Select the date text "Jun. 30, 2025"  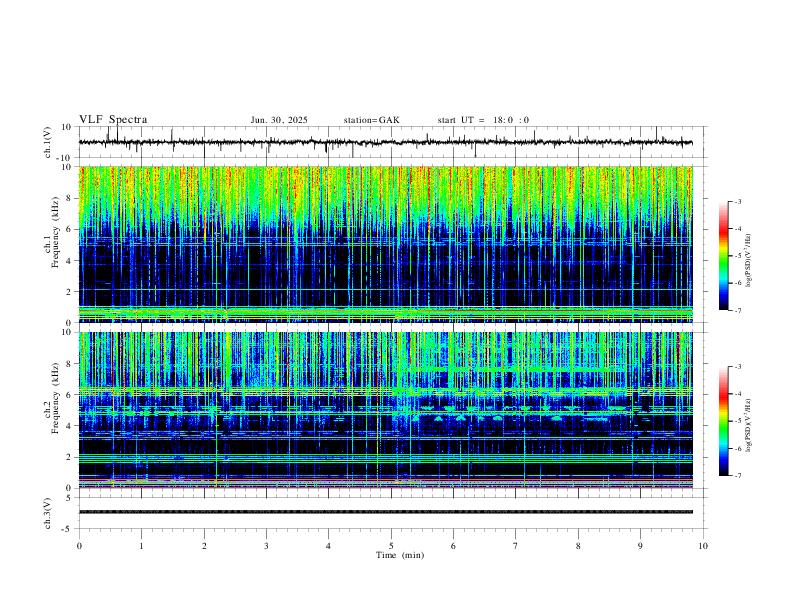coord(279,120)
